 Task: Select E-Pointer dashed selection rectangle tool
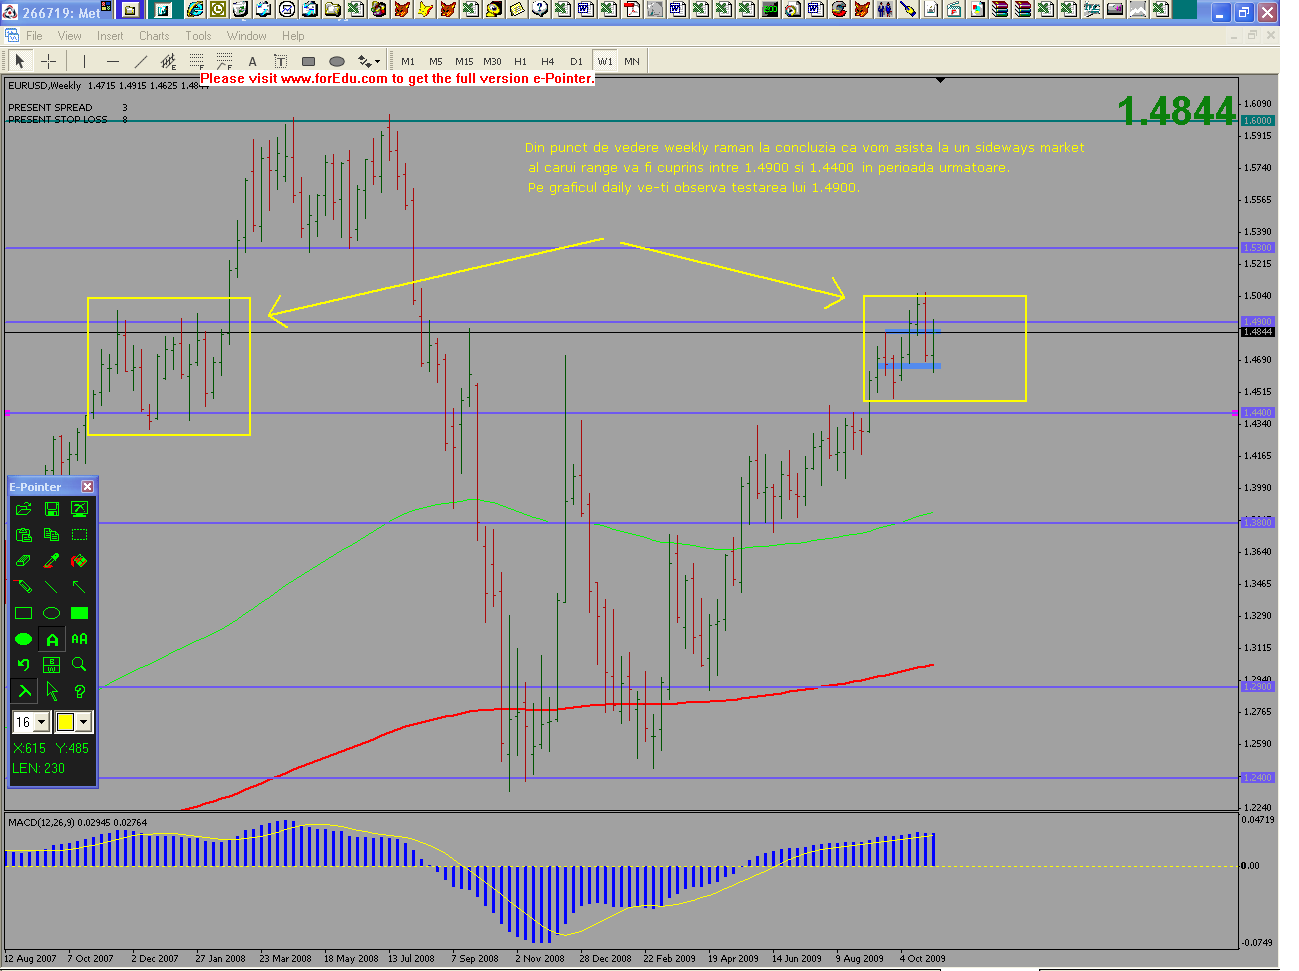point(80,535)
